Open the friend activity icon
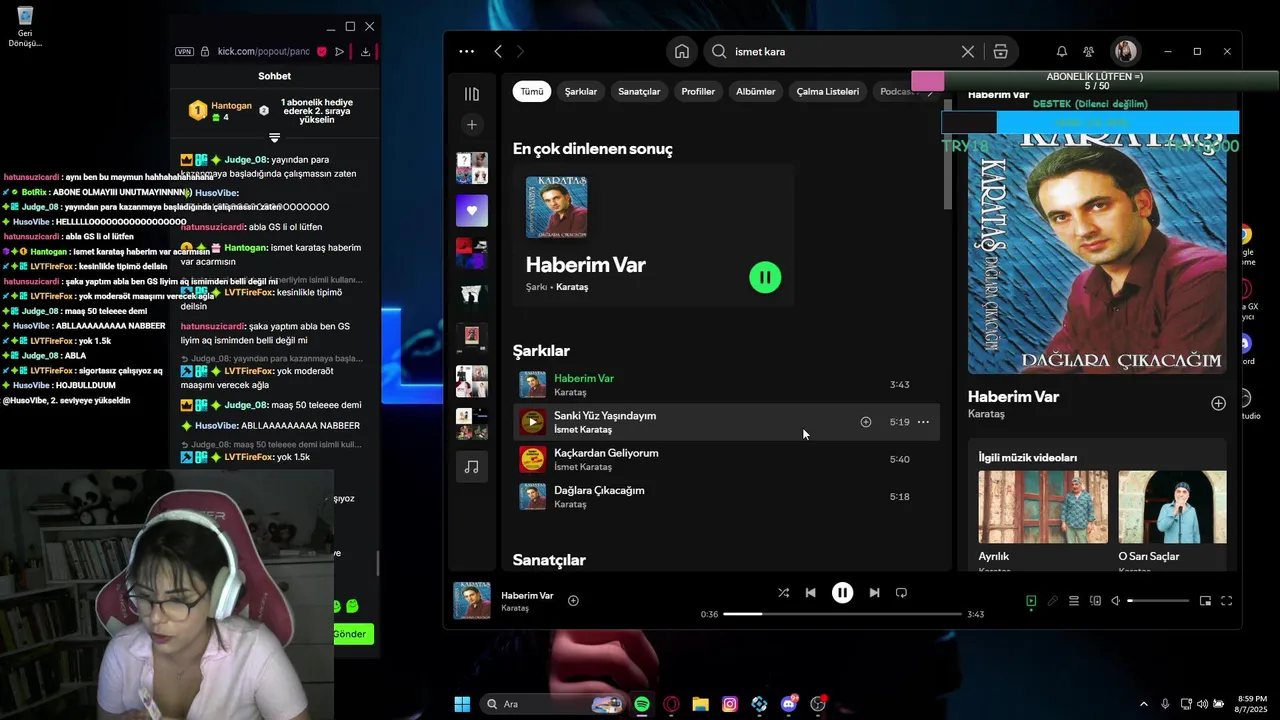1280x720 pixels. coord(1089,51)
